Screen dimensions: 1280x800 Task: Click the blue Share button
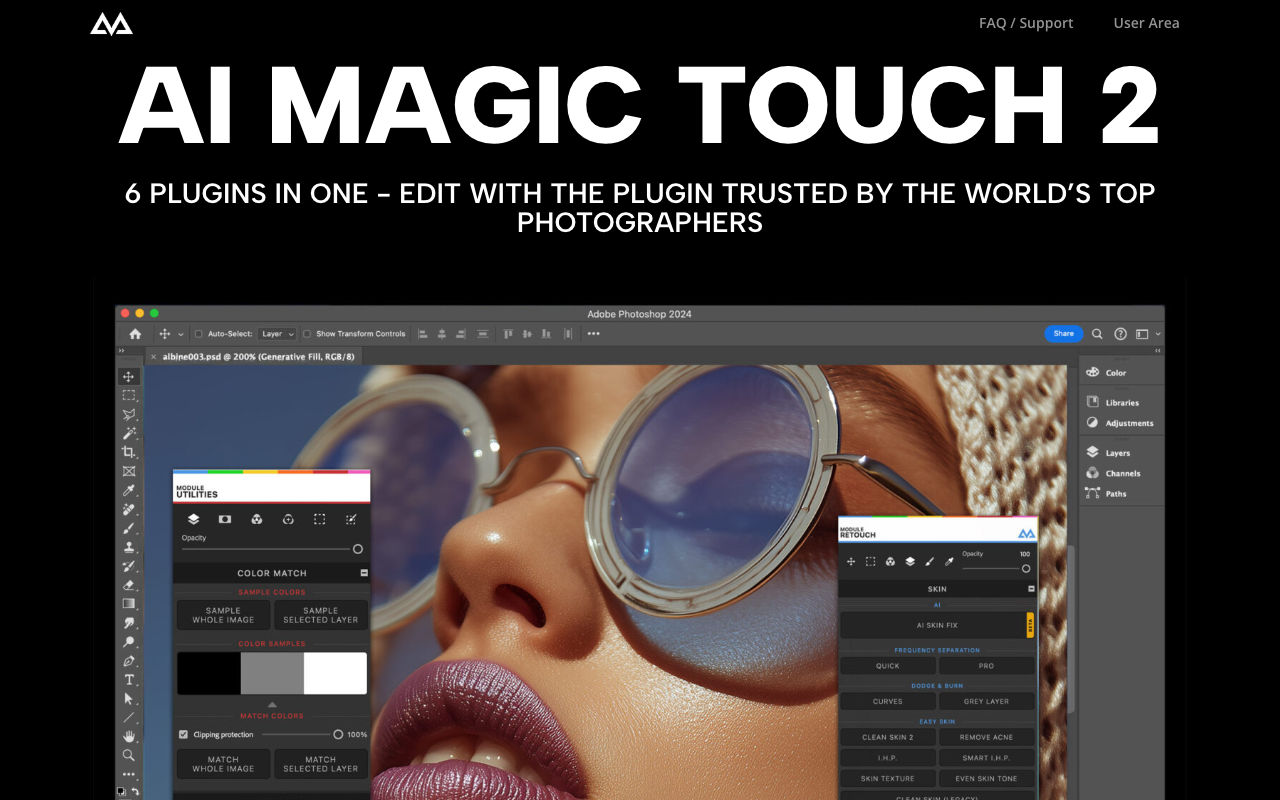(1064, 334)
